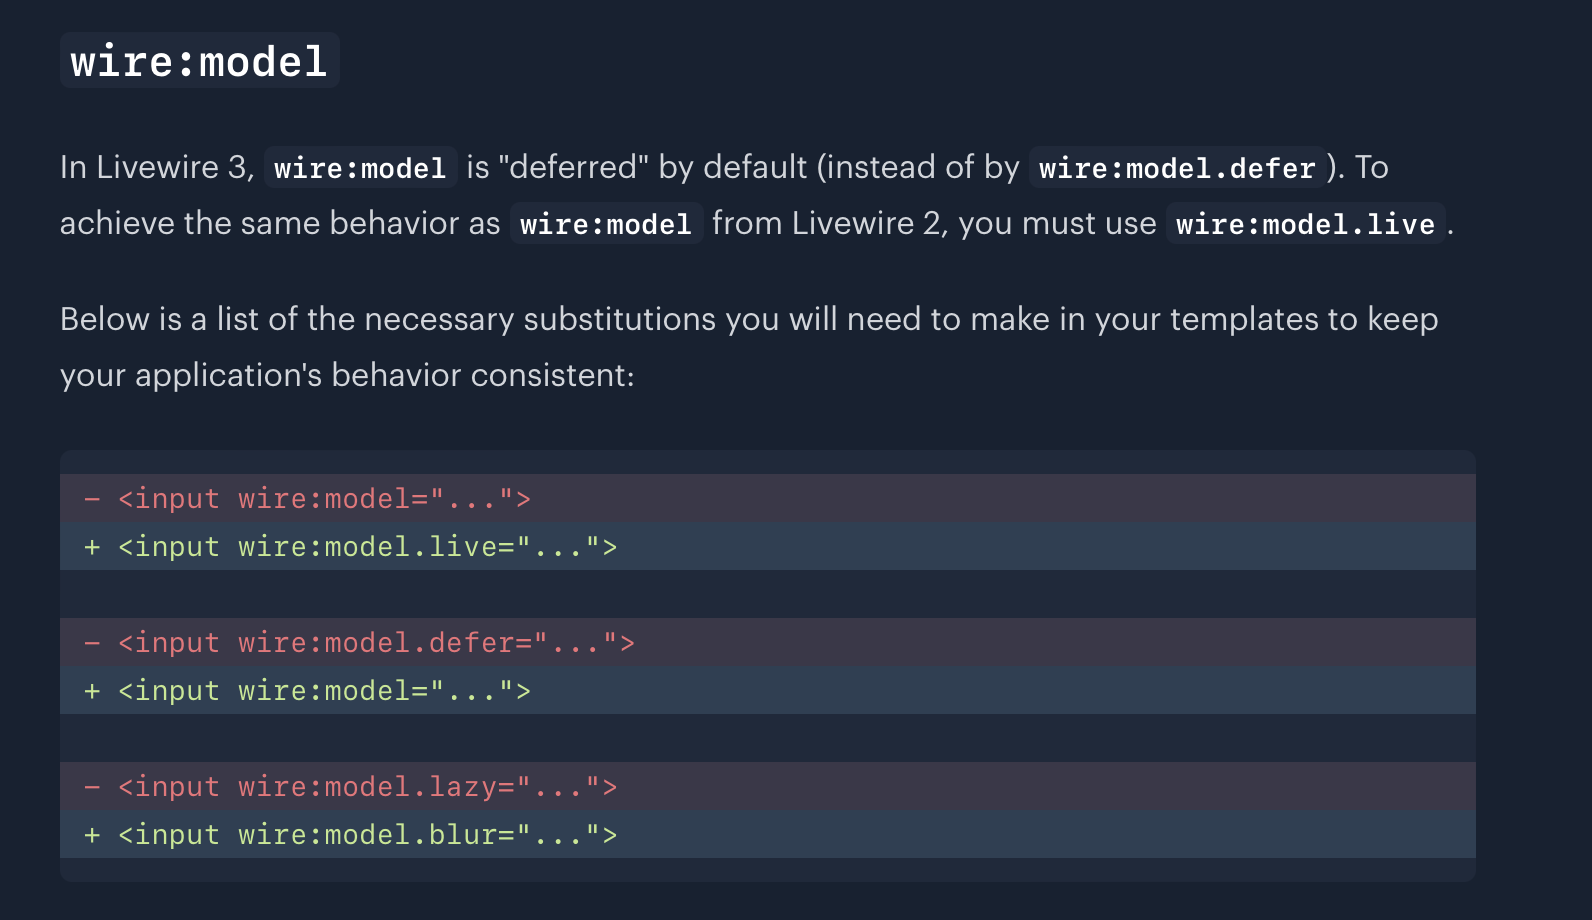Click inline code wire:model after 'Livewire 3,'

coord(360,167)
